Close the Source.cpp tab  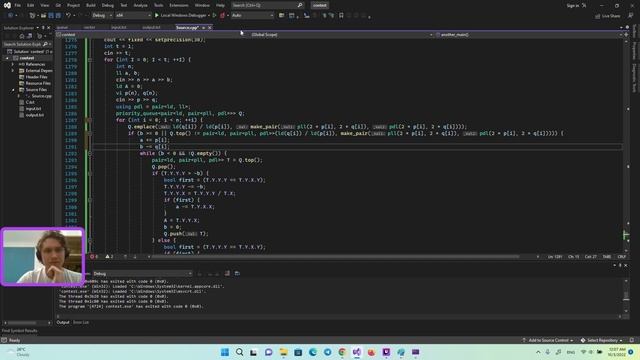pyautogui.click(x=210, y=28)
